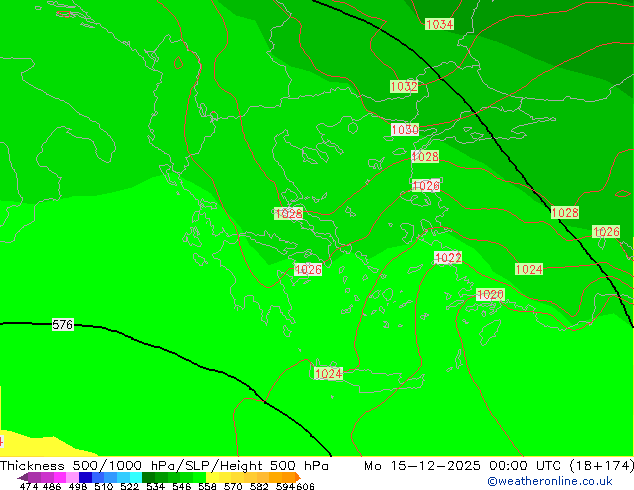The image size is (634, 490).
Task: Click the legend value 570
Action: click(x=233, y=486)
